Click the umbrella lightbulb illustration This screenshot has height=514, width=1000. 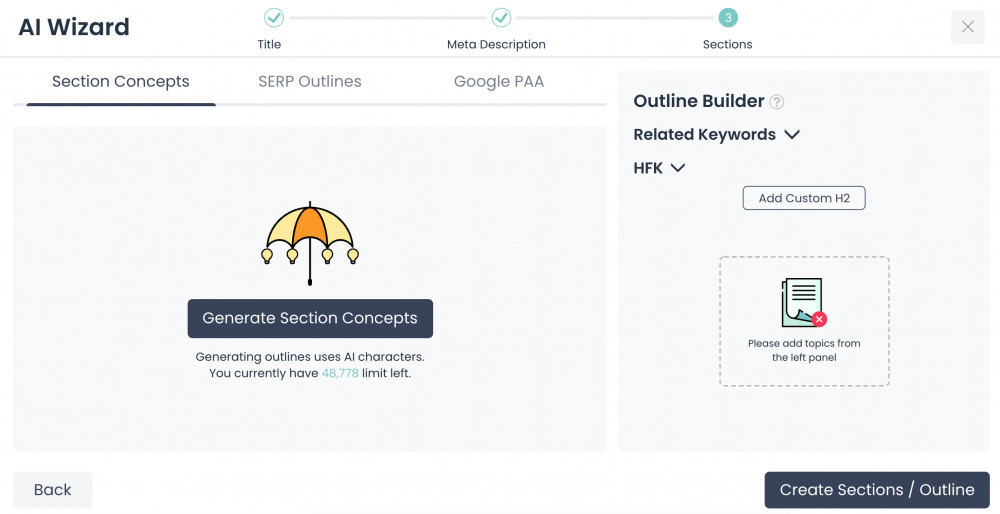coord(310,243)
